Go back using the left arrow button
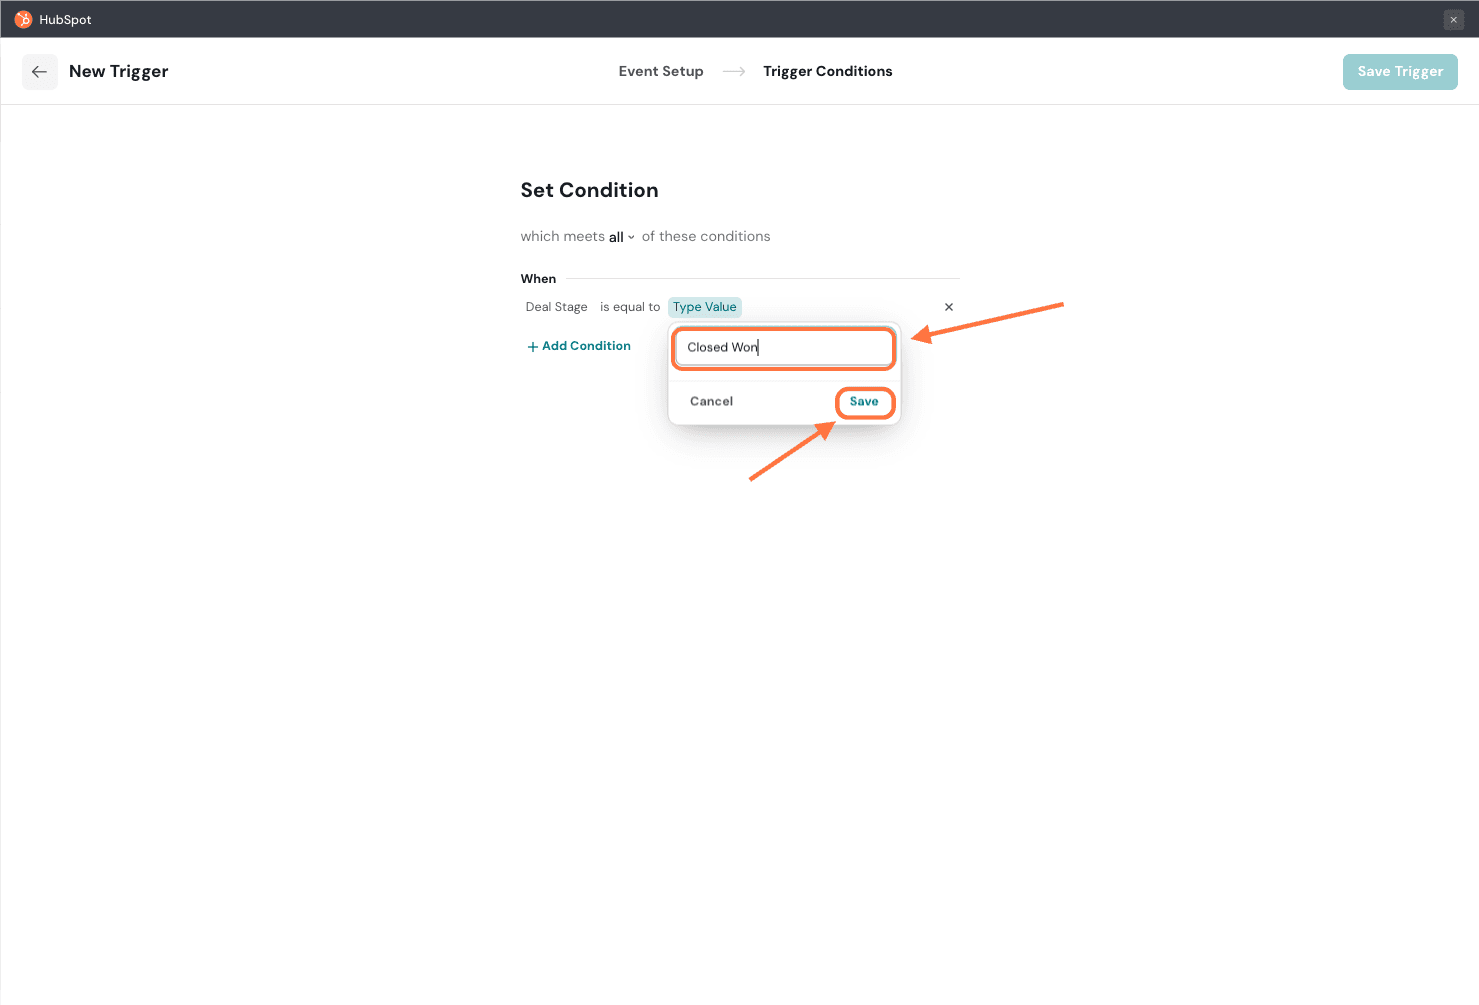The image size is (1479, 1005). 40,72
